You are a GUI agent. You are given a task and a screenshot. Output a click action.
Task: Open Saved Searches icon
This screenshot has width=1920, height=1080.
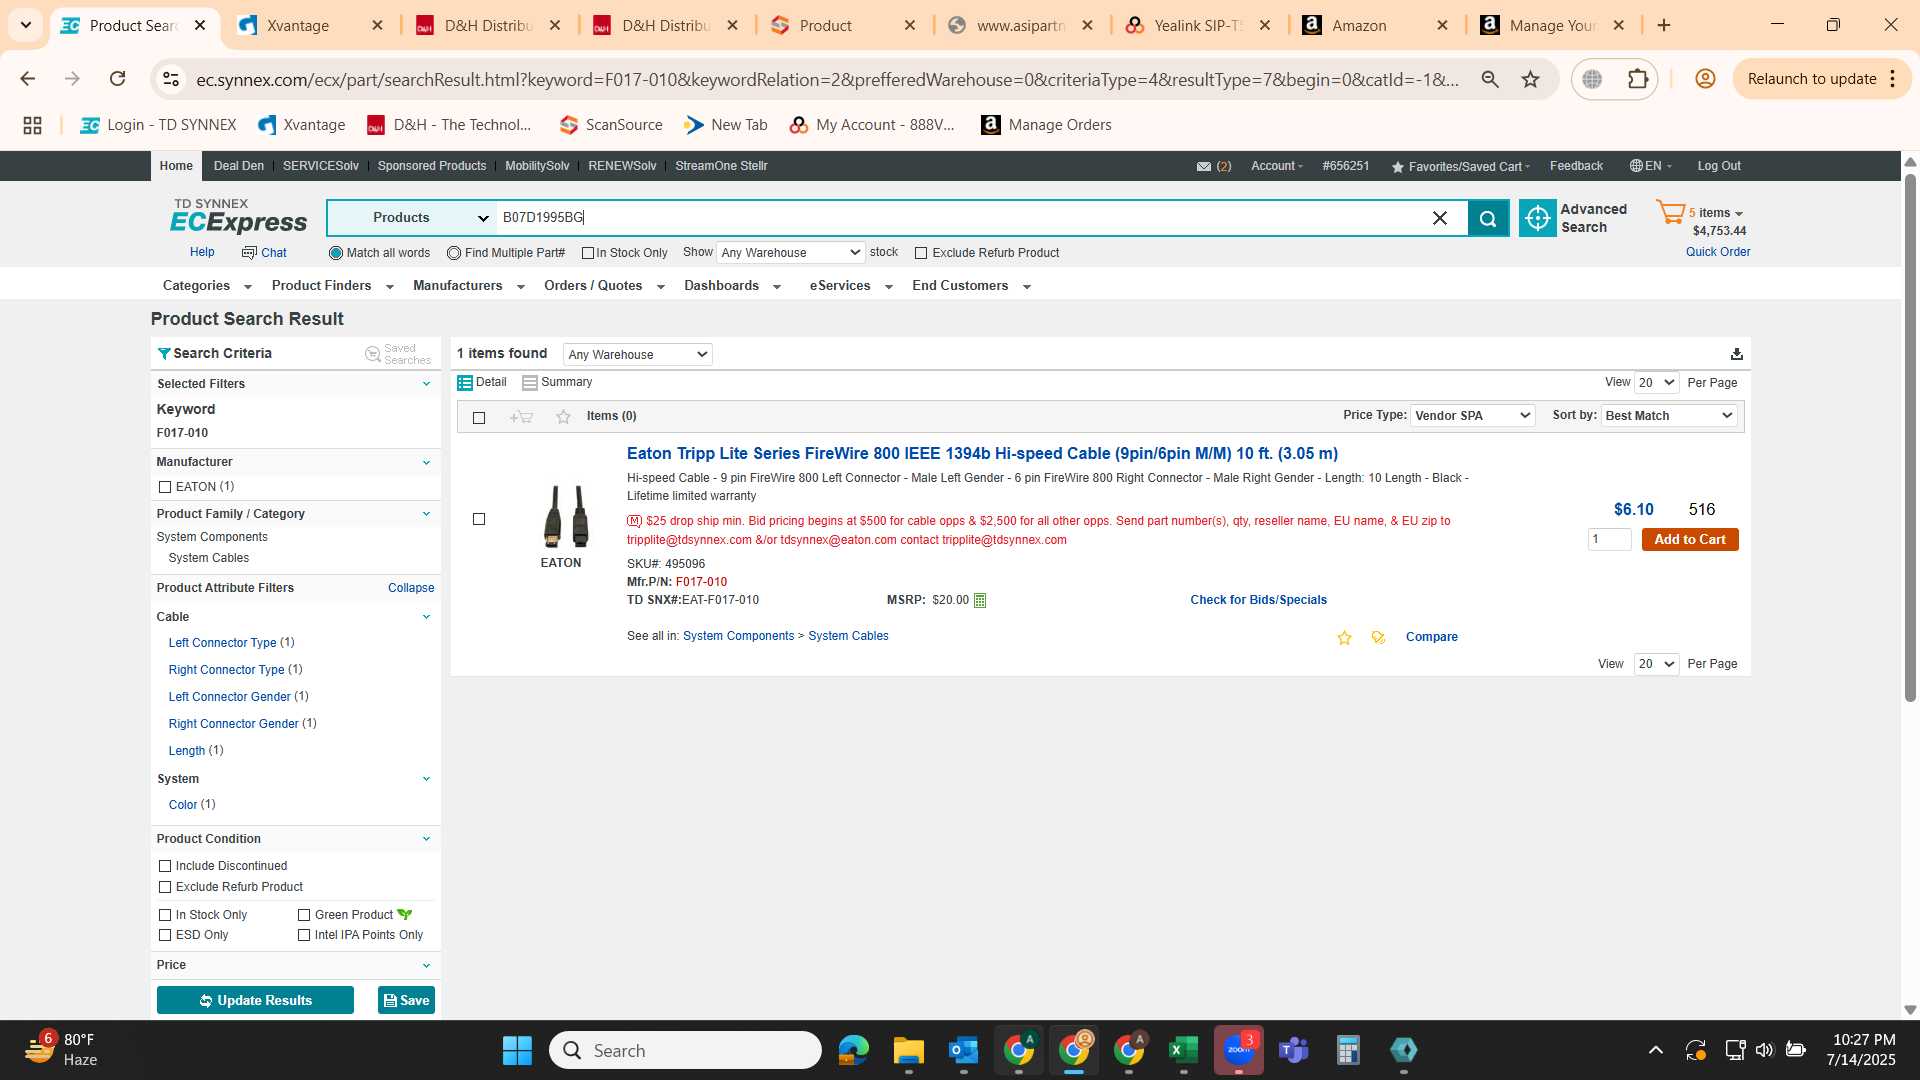pos(398,354)
